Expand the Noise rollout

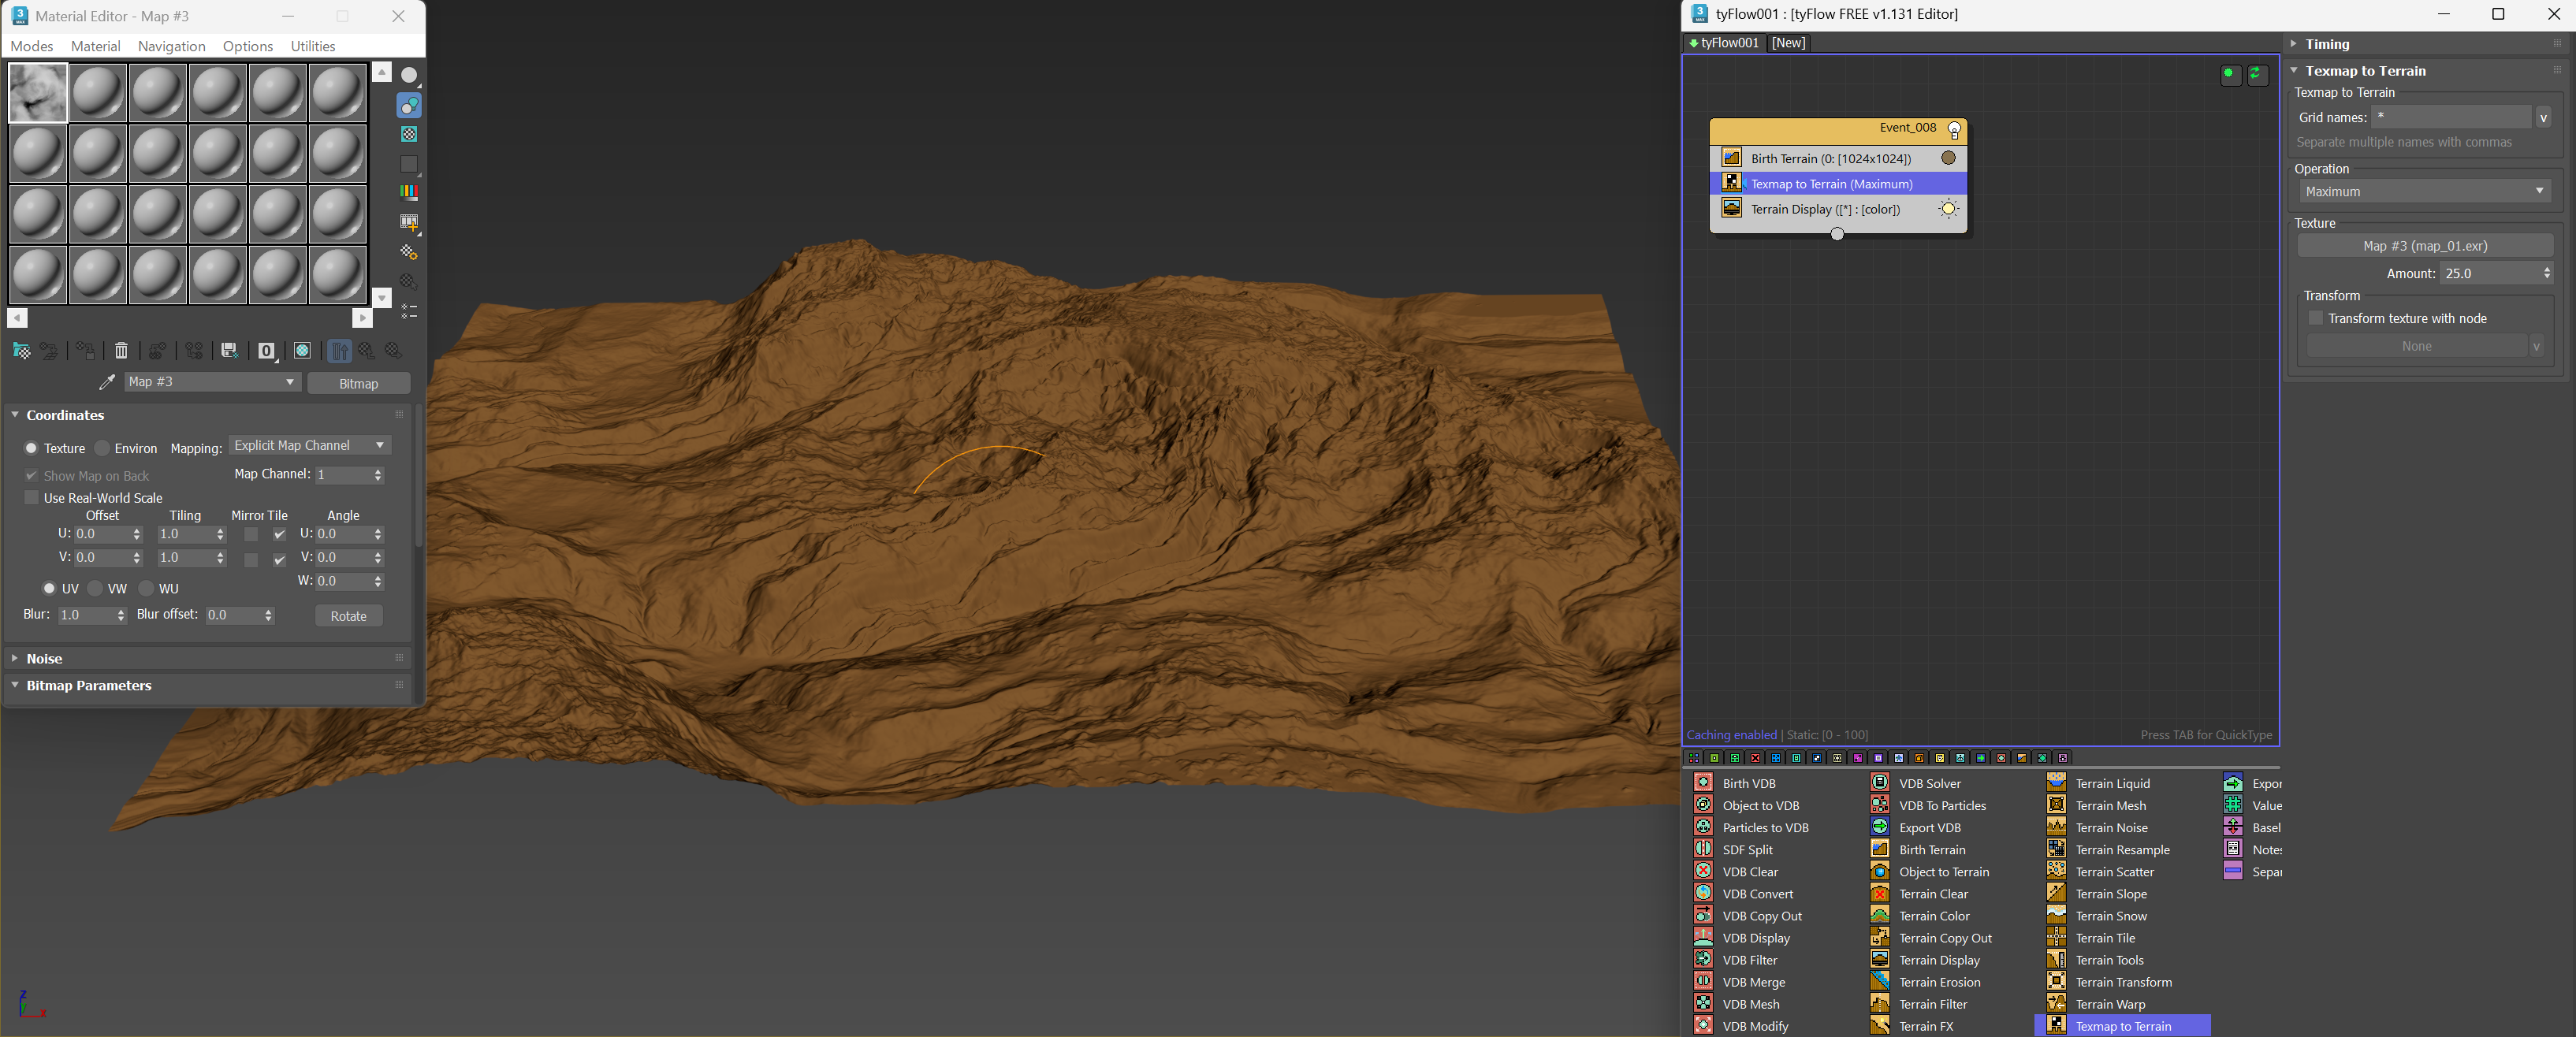click(x=44, y=658)
